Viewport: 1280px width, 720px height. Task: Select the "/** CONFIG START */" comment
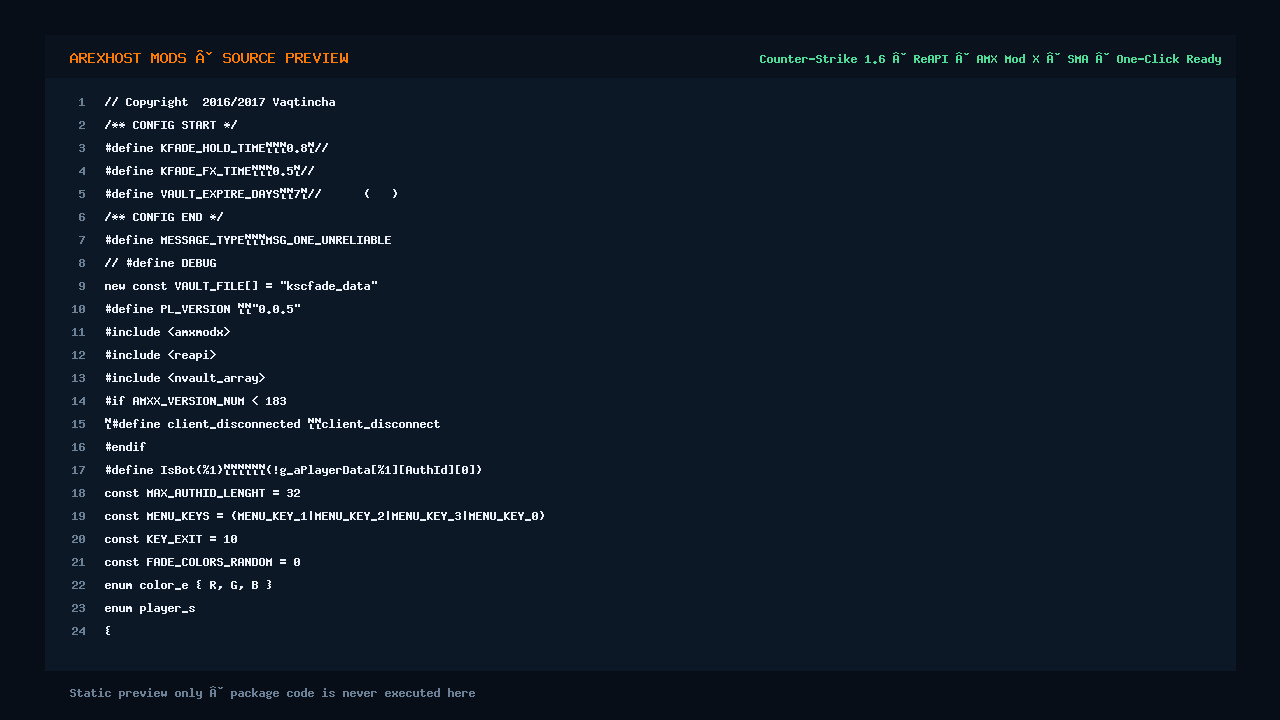[171, 125]
